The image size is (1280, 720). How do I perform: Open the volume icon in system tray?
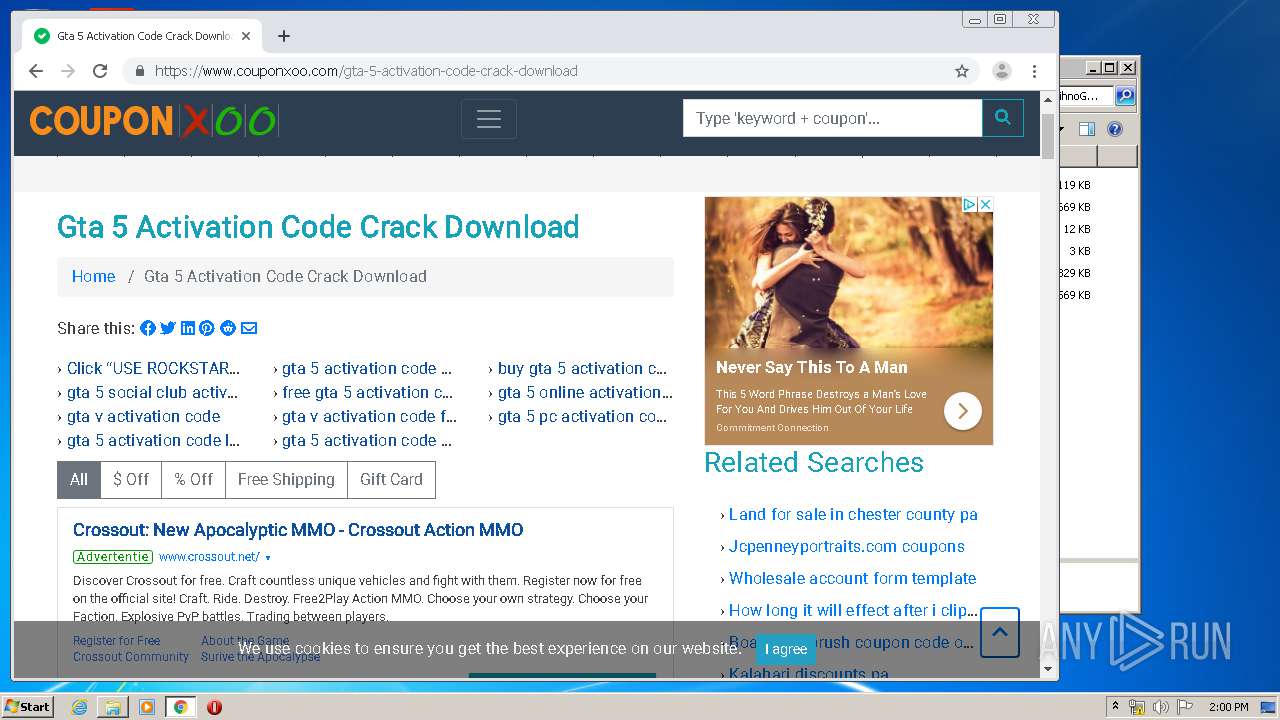1161,707
